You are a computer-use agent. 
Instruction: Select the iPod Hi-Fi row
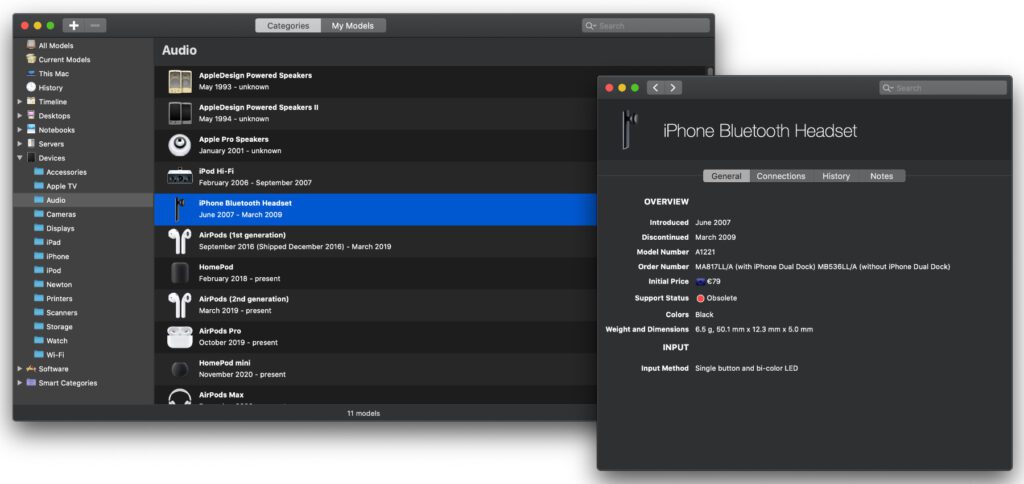(x=376, y=177)
